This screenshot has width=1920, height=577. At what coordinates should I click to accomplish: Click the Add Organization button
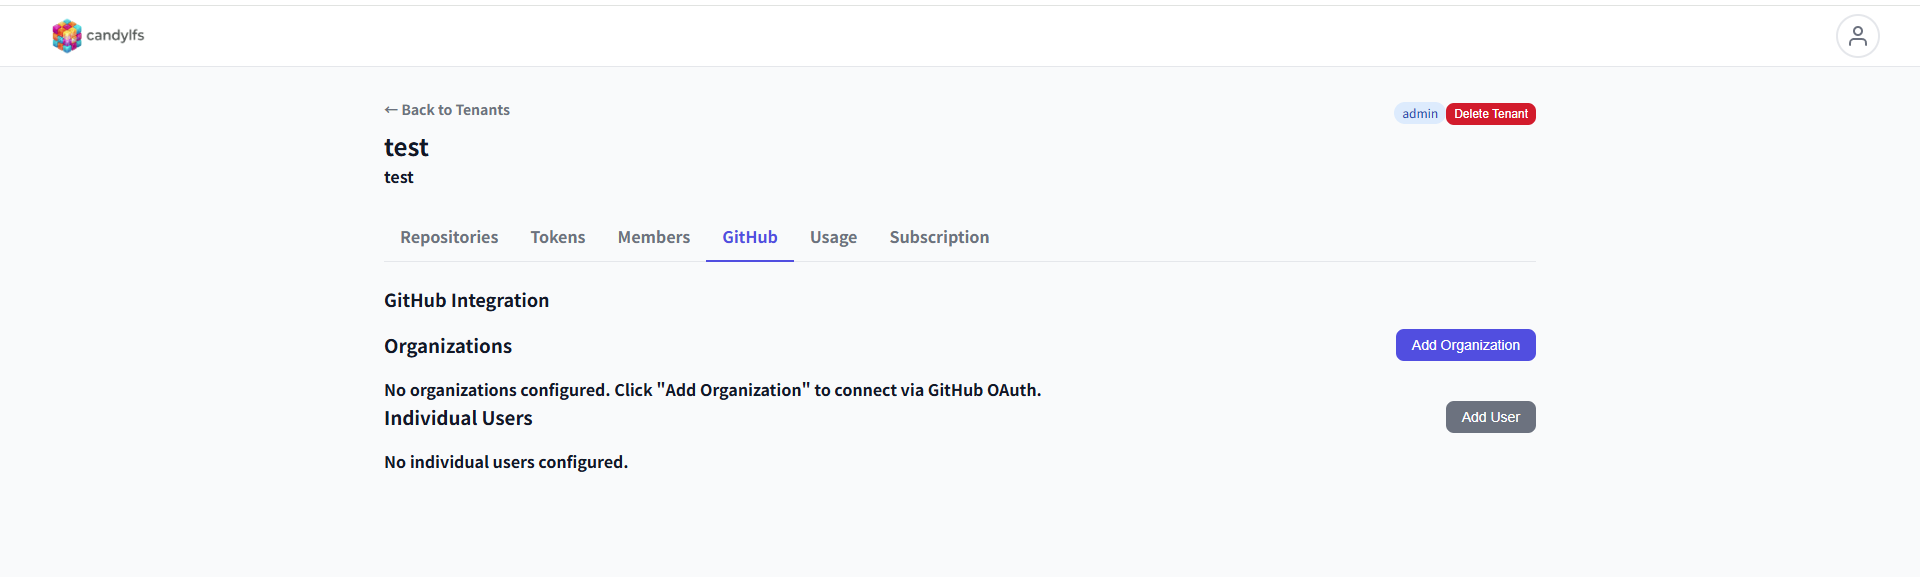click(x=1465, y=345)
